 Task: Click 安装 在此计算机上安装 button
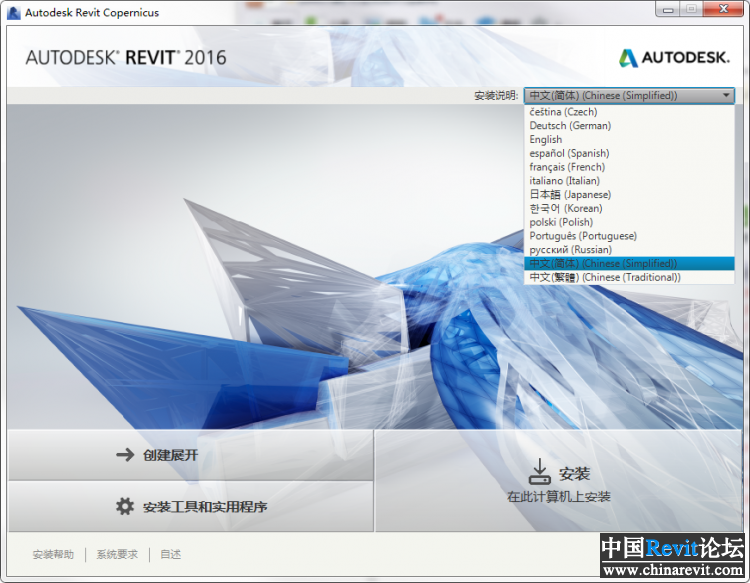pos(558,480)
